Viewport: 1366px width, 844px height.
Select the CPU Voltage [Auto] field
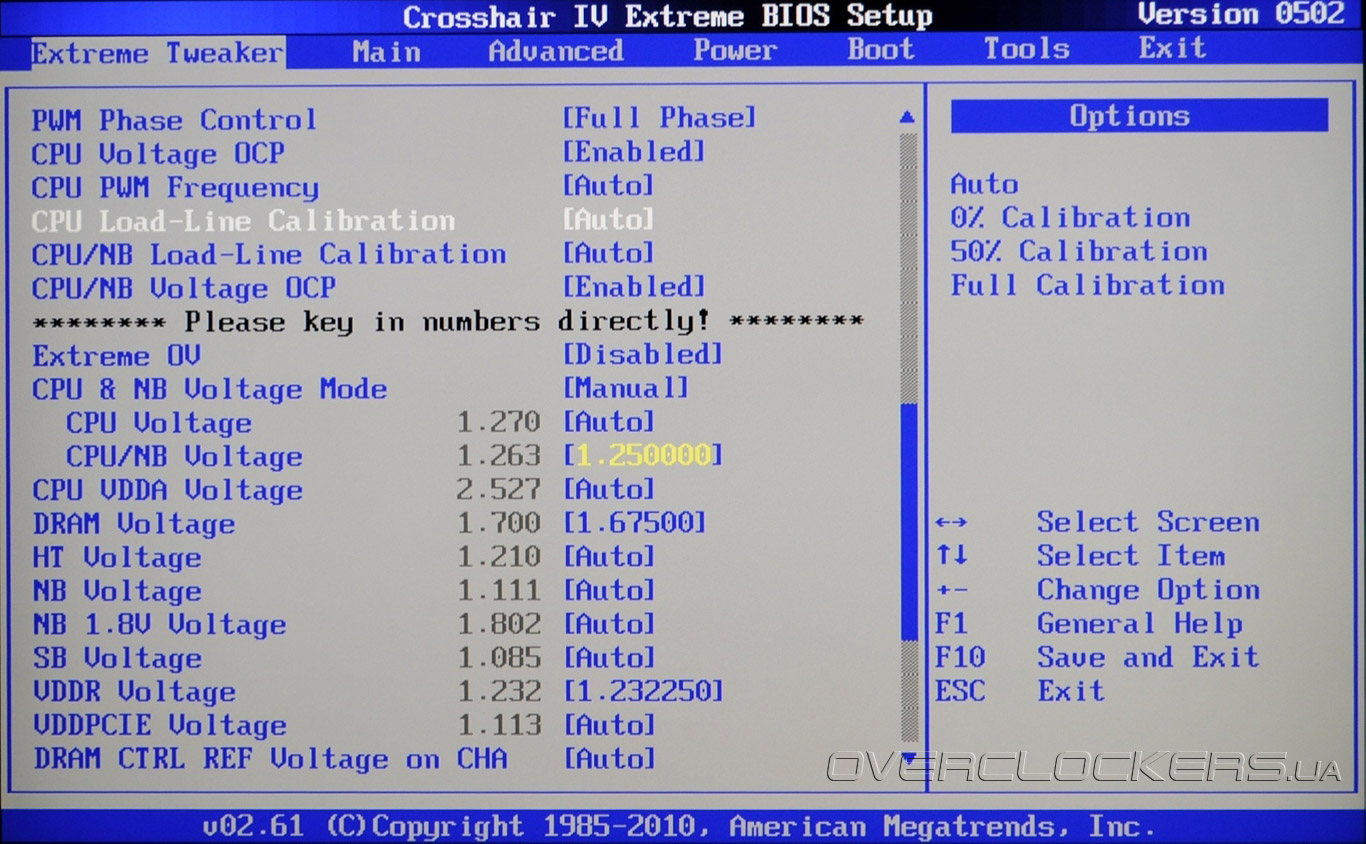click(x=608, y=422)
